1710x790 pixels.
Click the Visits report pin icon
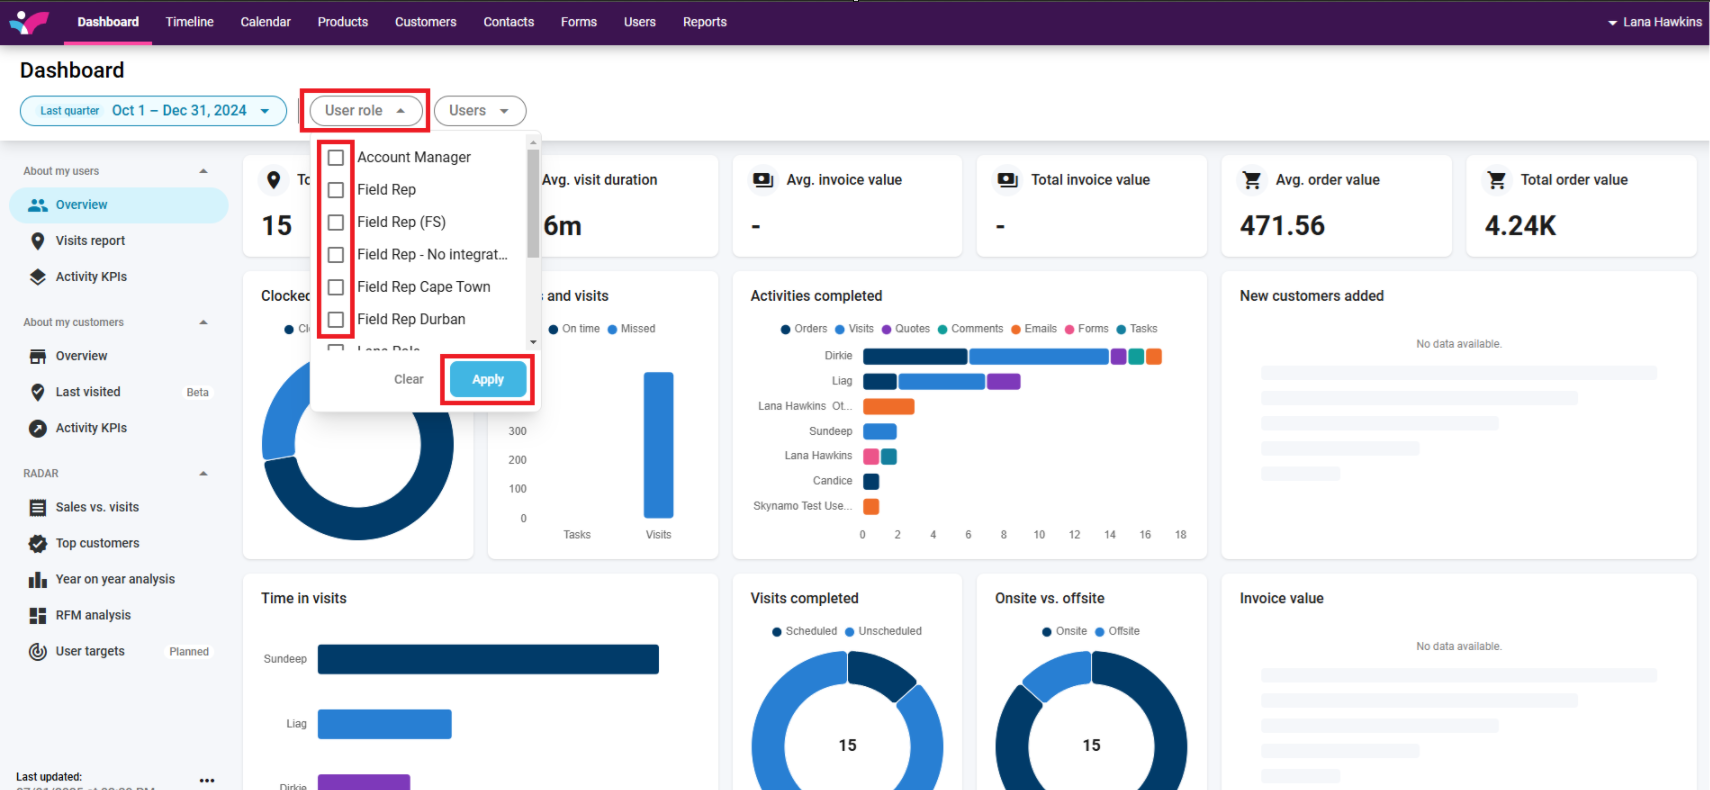click(38, 241)
